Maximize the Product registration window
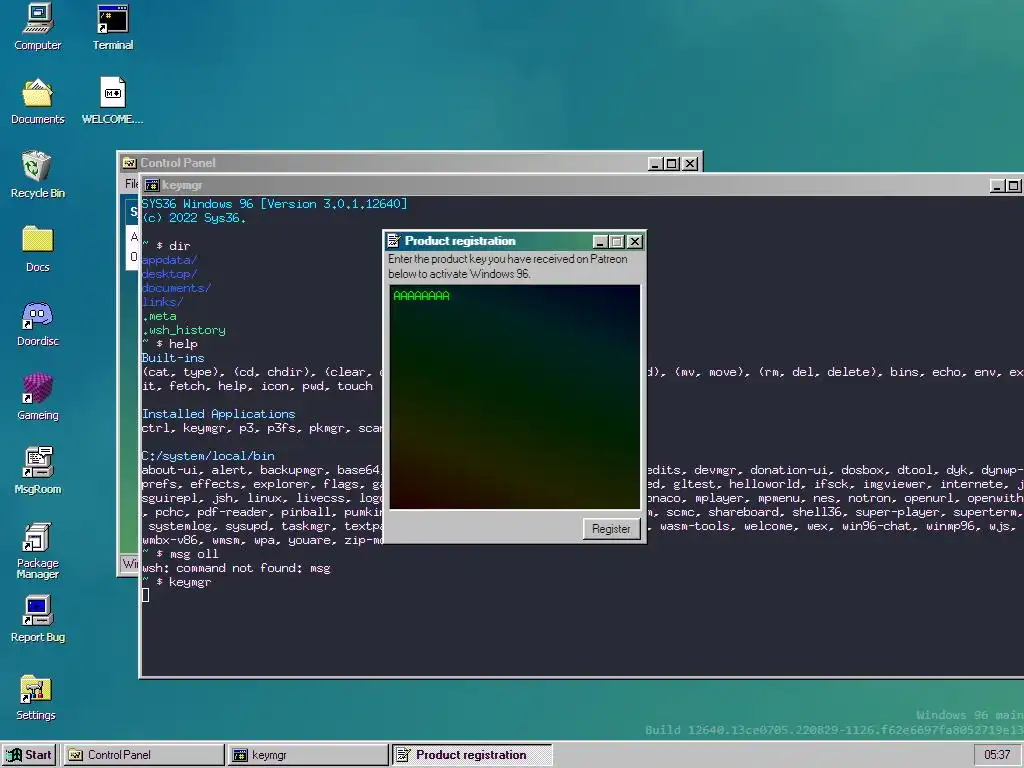Viewport: 1024px width, 768px height. click(x=616, y=242)
